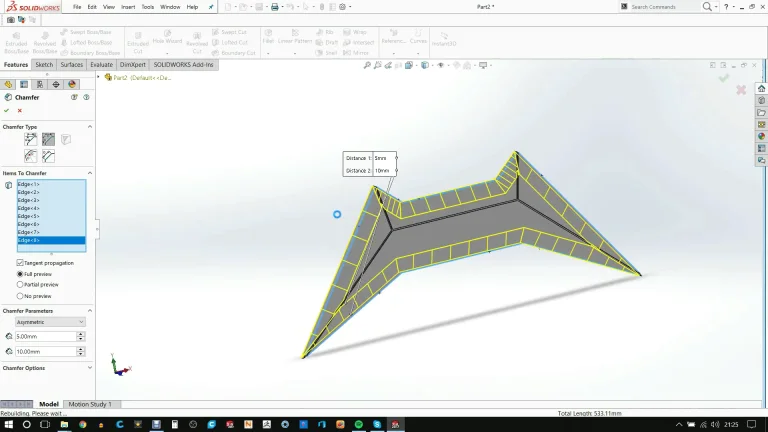
Task: Open the DisplayManager appearance tab icon
Action: pyautogui.click(x=72, y=84)
